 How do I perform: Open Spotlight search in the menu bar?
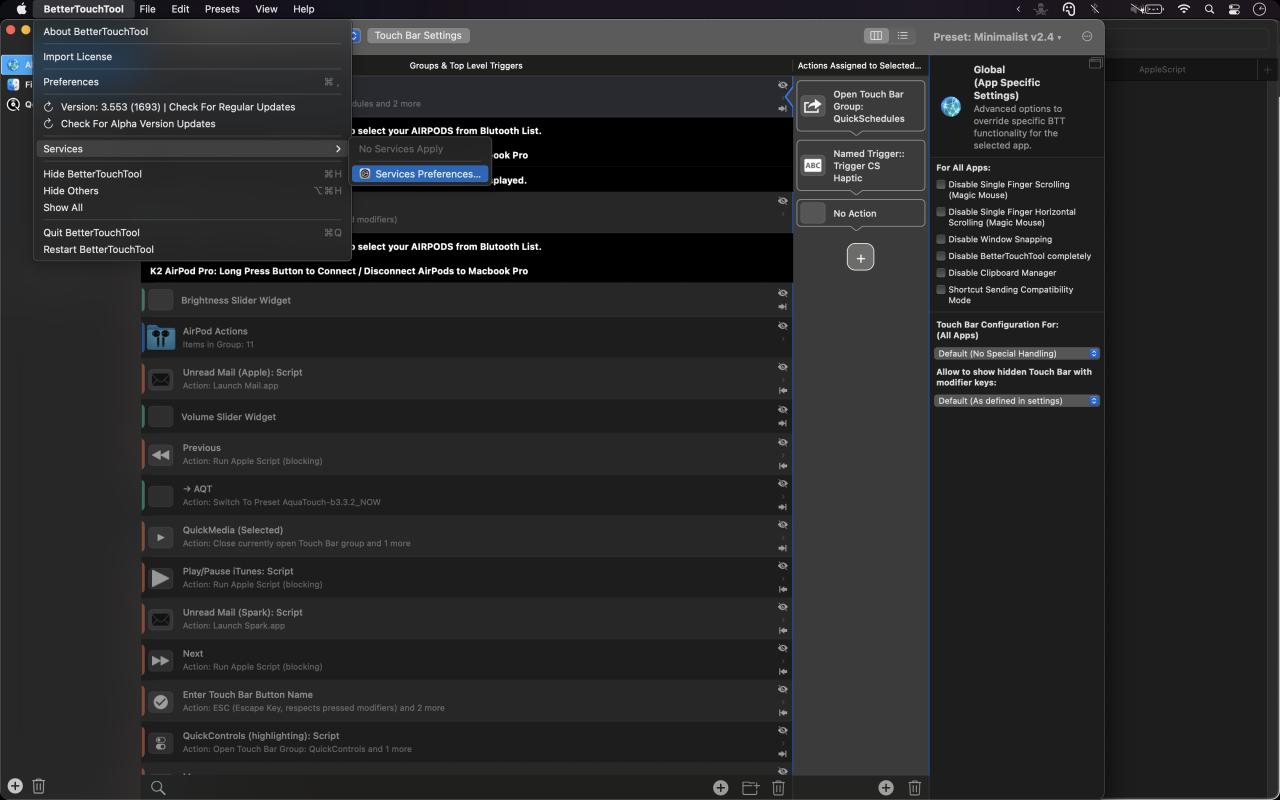tap(1209, 9)
